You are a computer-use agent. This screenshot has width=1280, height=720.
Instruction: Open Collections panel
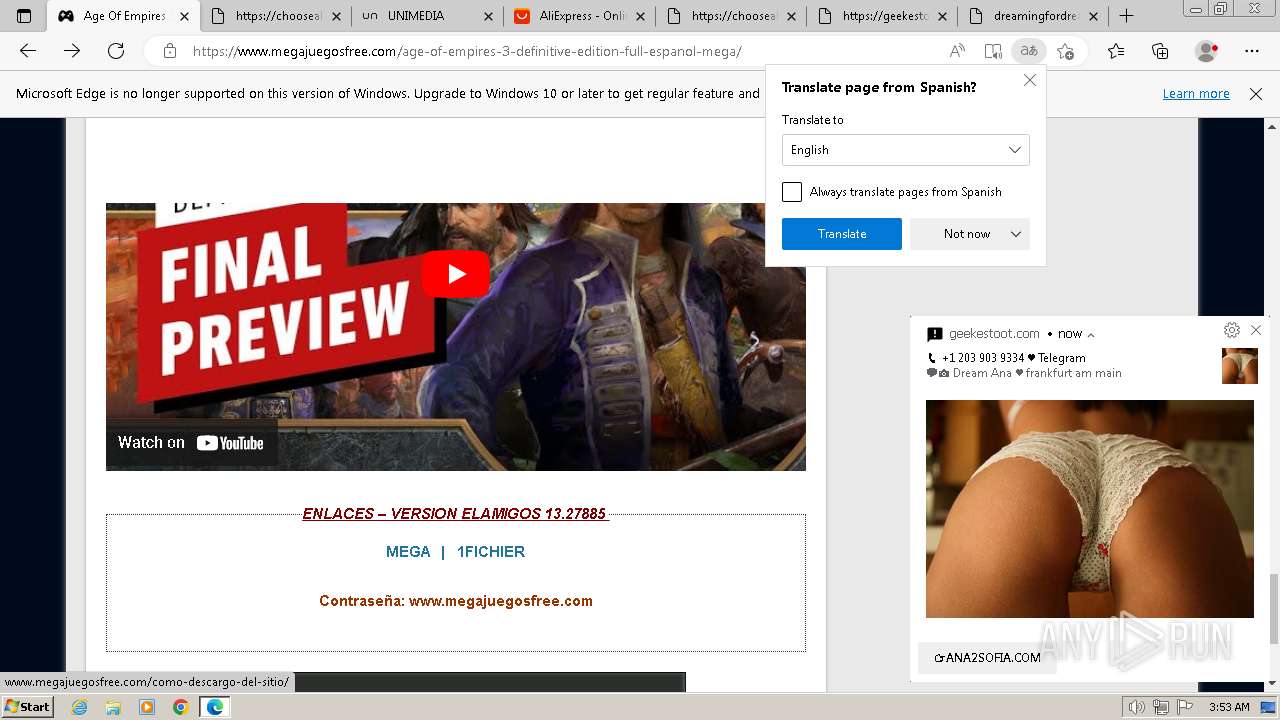pos(1160,51)
